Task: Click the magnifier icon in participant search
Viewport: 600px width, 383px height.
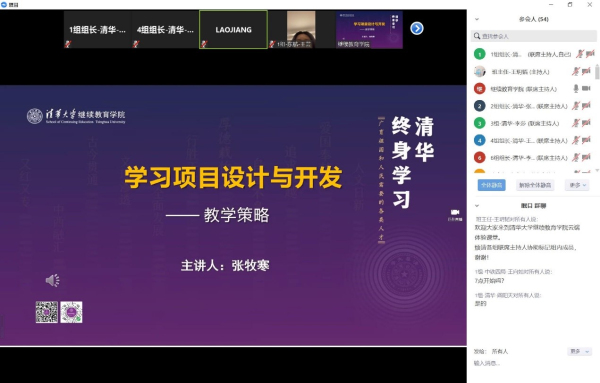Action: (x=477, y=36)
